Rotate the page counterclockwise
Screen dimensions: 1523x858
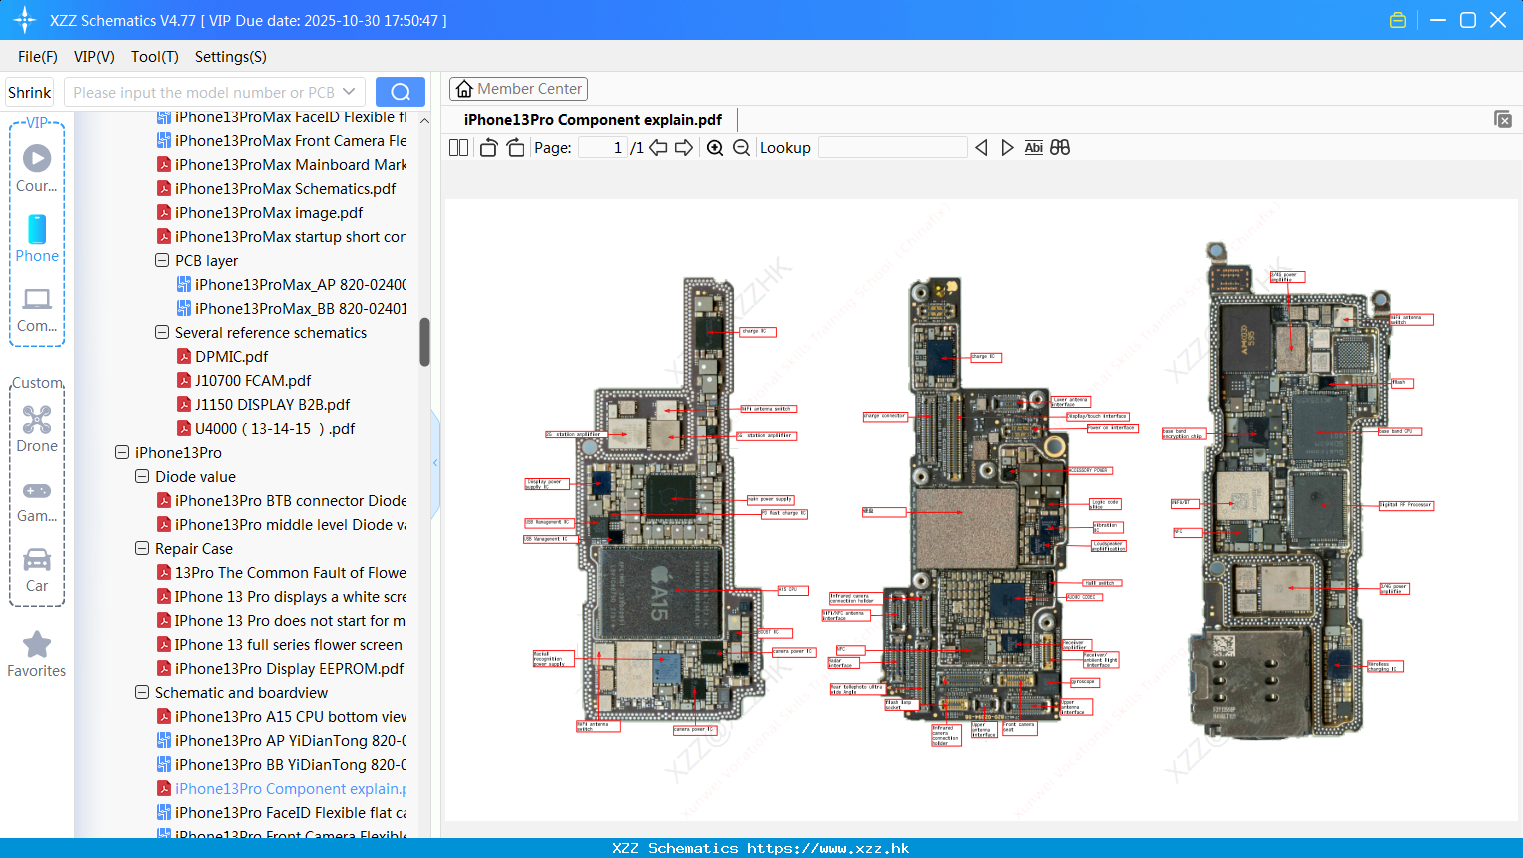coord(488,148)
